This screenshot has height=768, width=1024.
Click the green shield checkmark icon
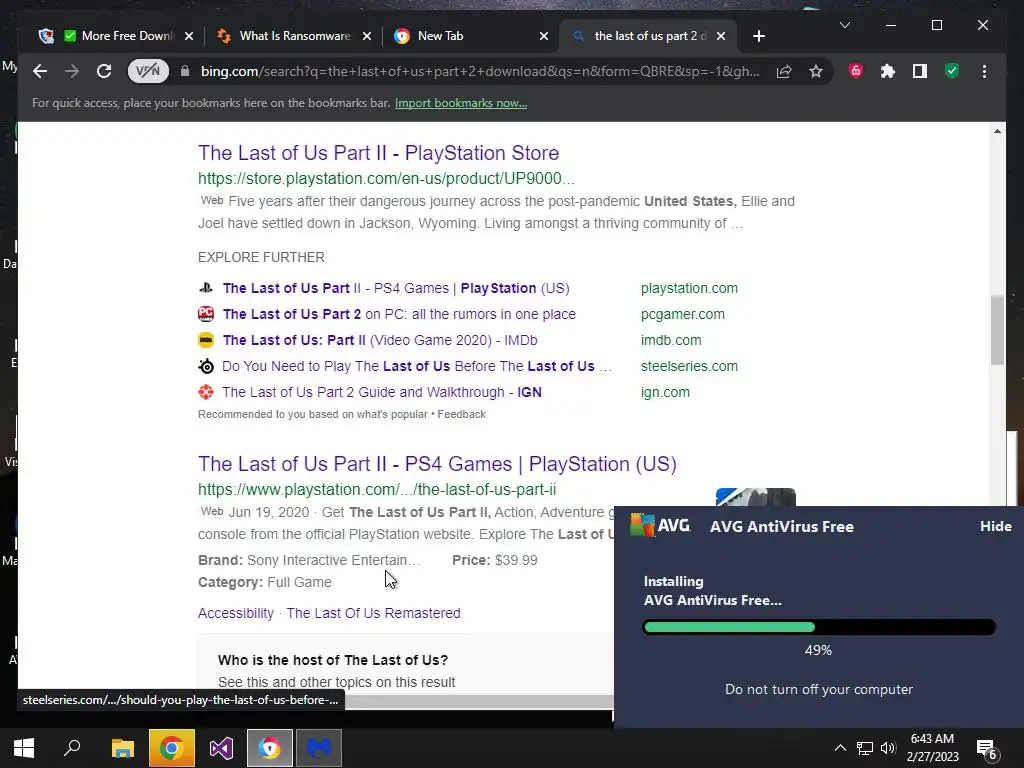tap(952, 71)
